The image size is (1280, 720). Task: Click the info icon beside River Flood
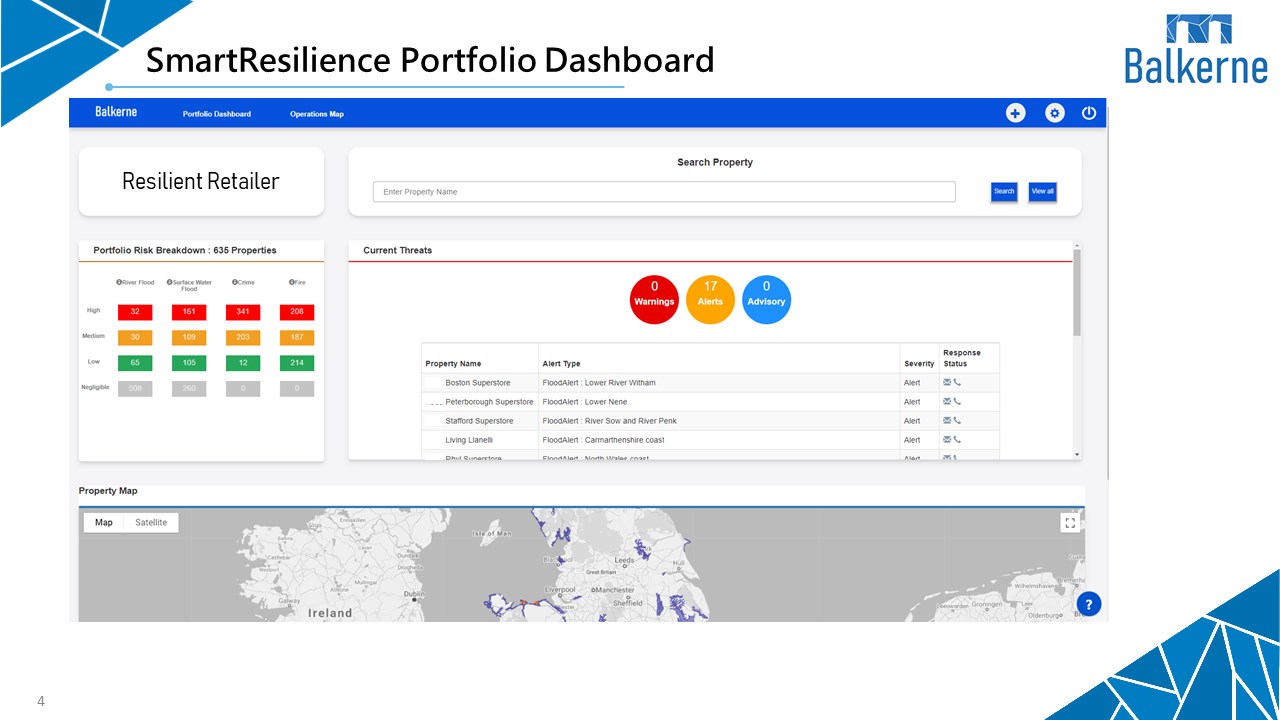(x=119, y=283)
